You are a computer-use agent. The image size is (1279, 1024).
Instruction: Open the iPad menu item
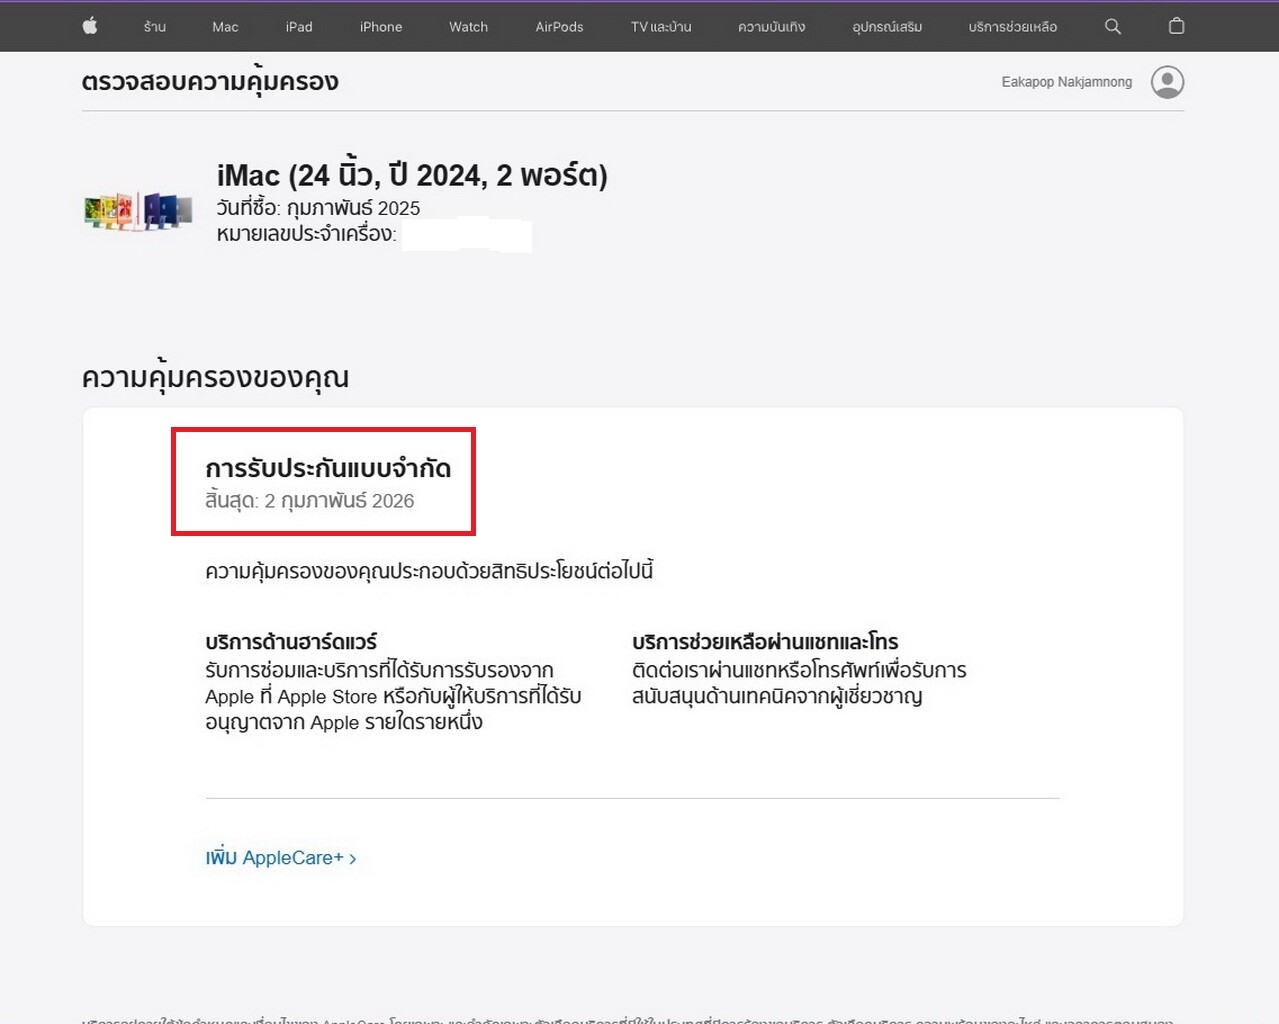click(299, 27)
